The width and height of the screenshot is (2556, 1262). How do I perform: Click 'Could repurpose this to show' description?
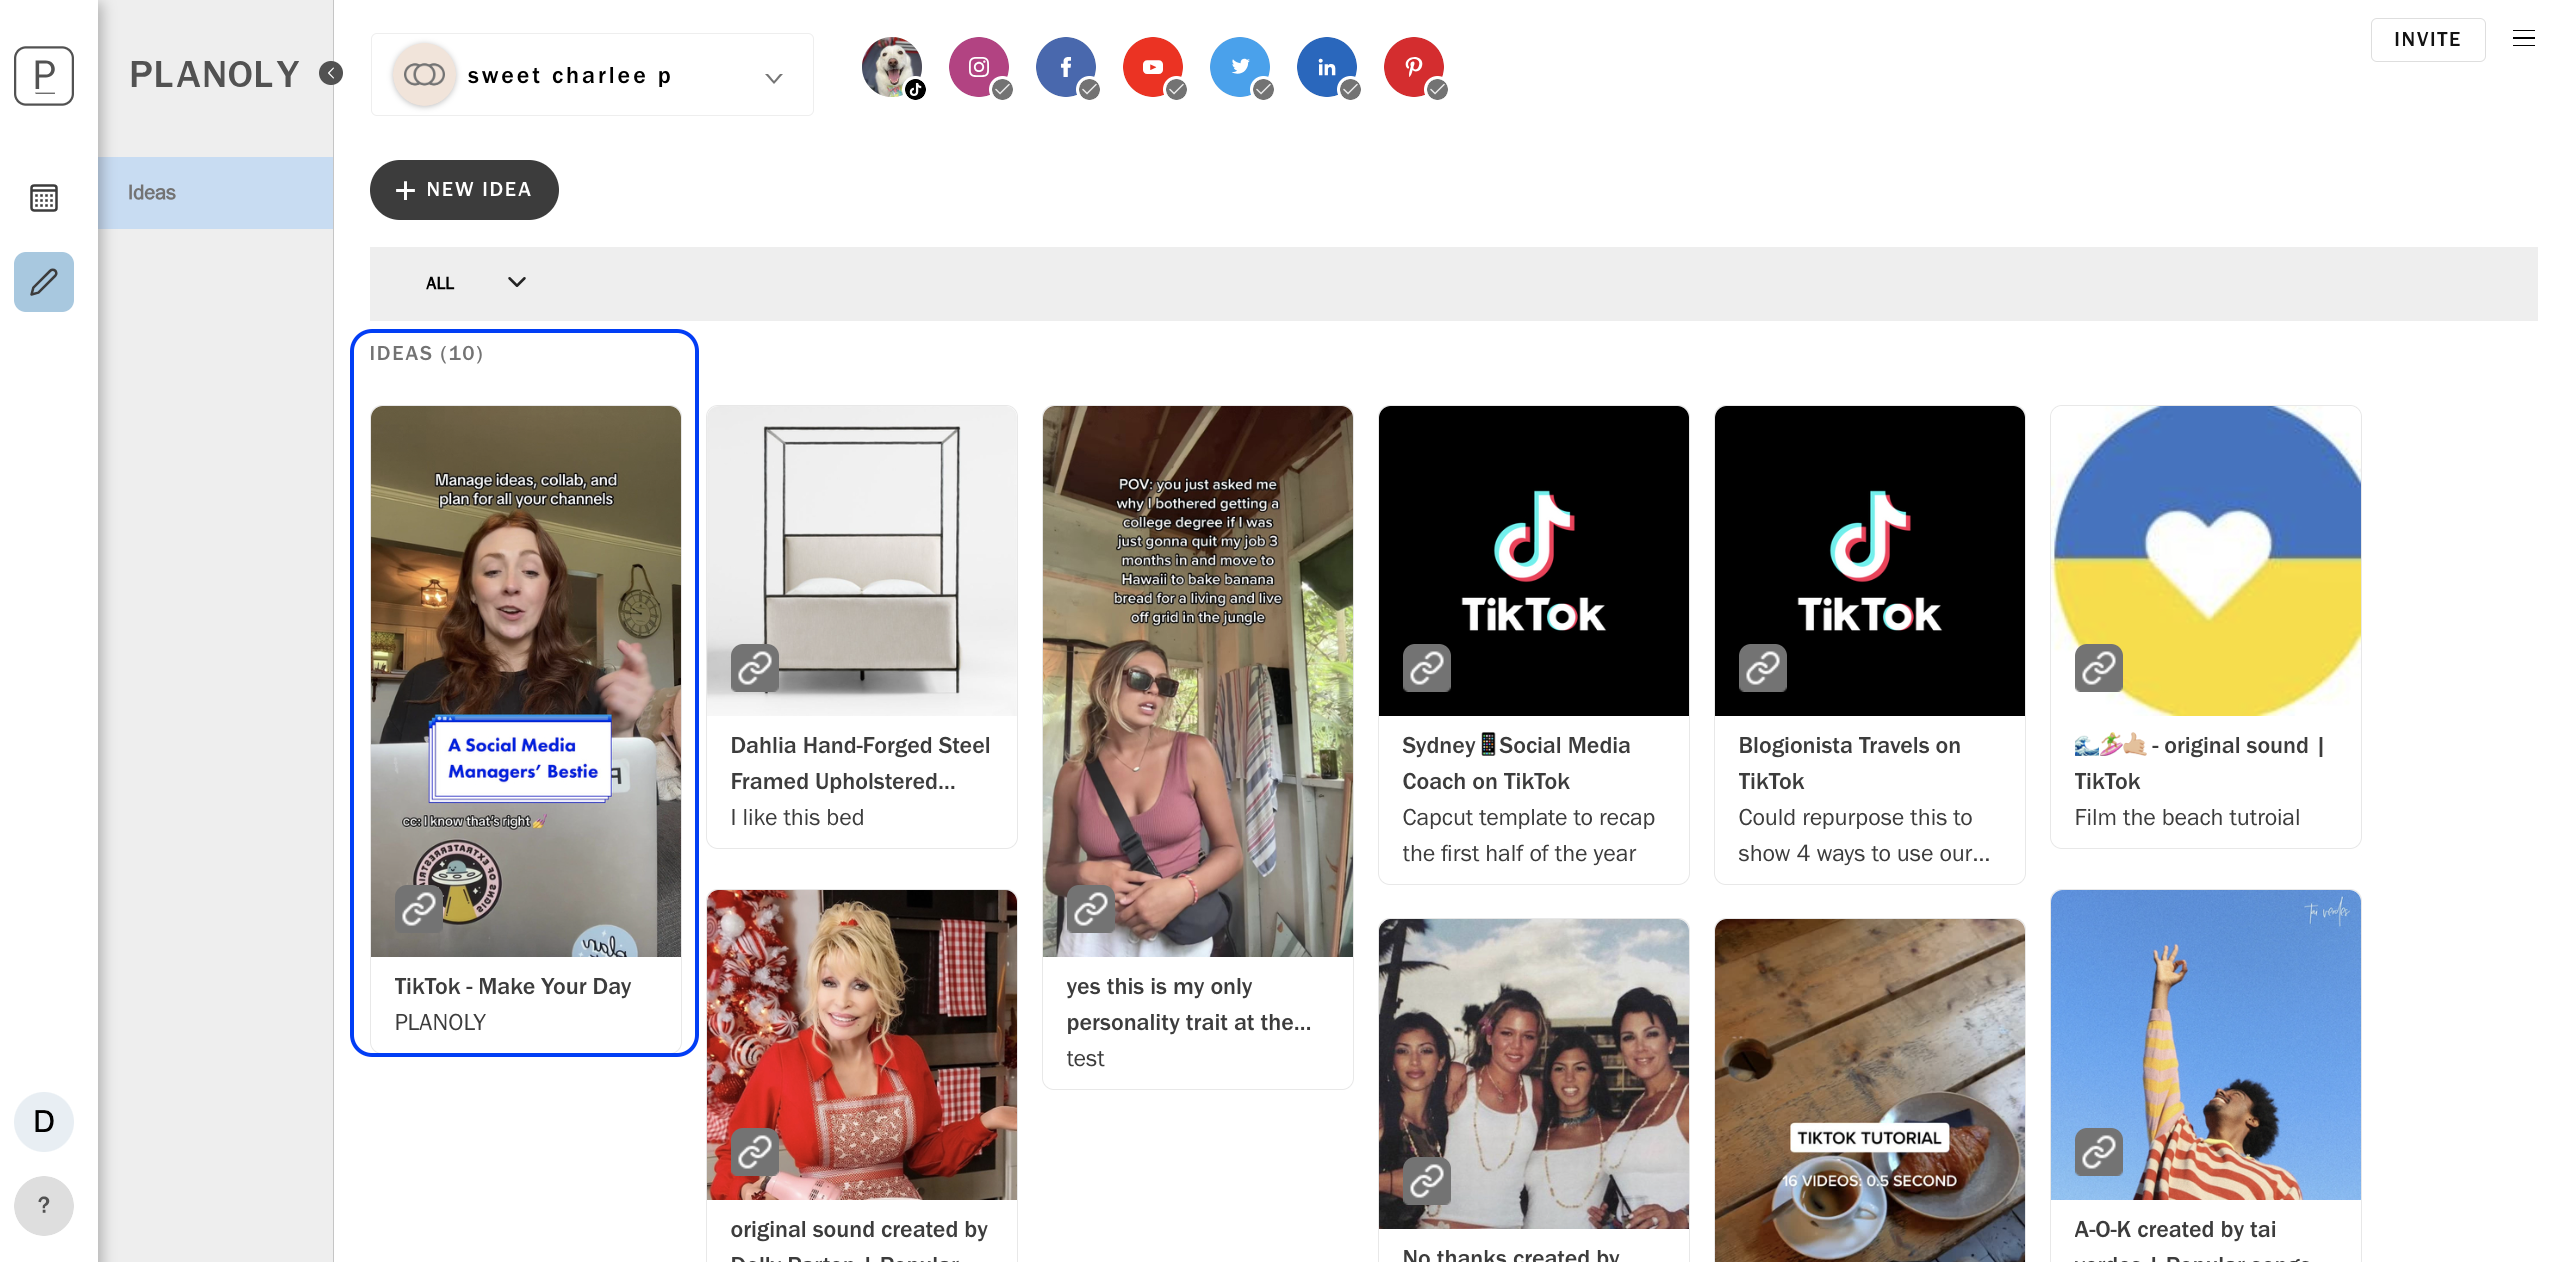click(x=1864, y=836)
